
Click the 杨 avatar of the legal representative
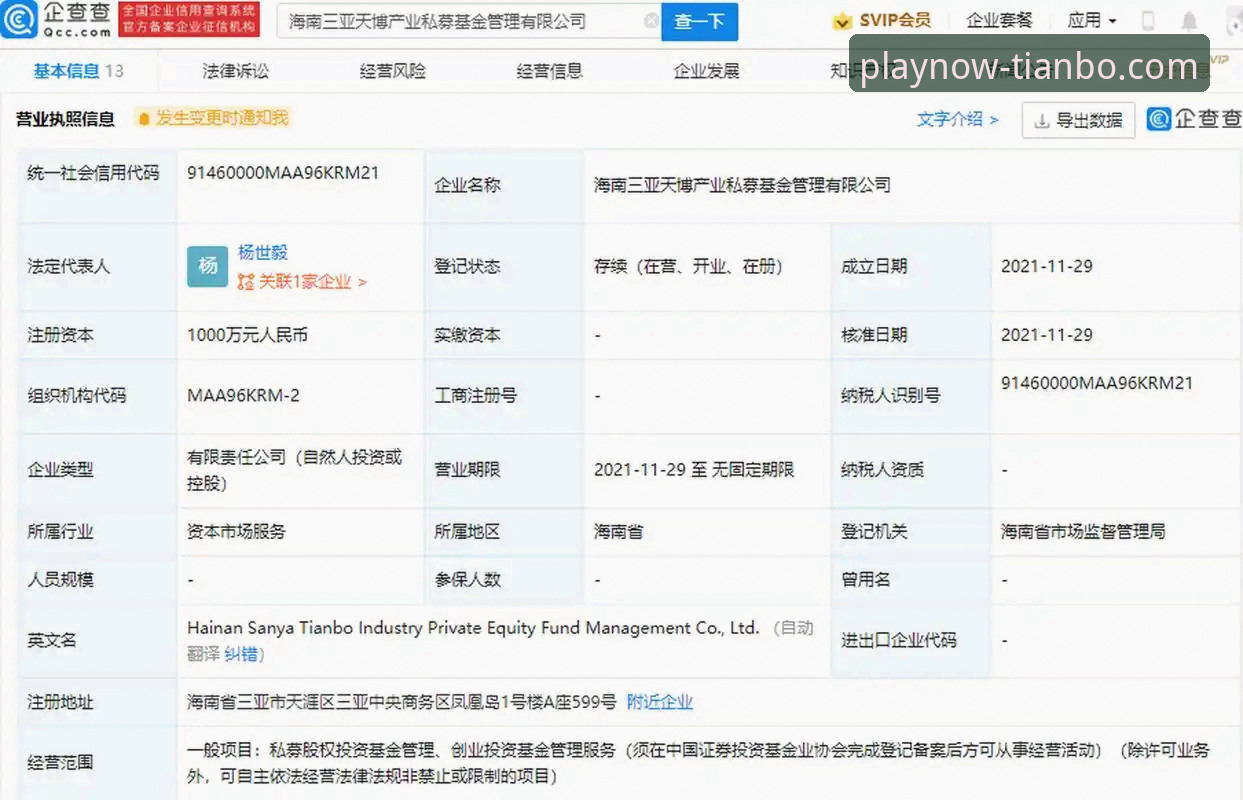(207, 266)
